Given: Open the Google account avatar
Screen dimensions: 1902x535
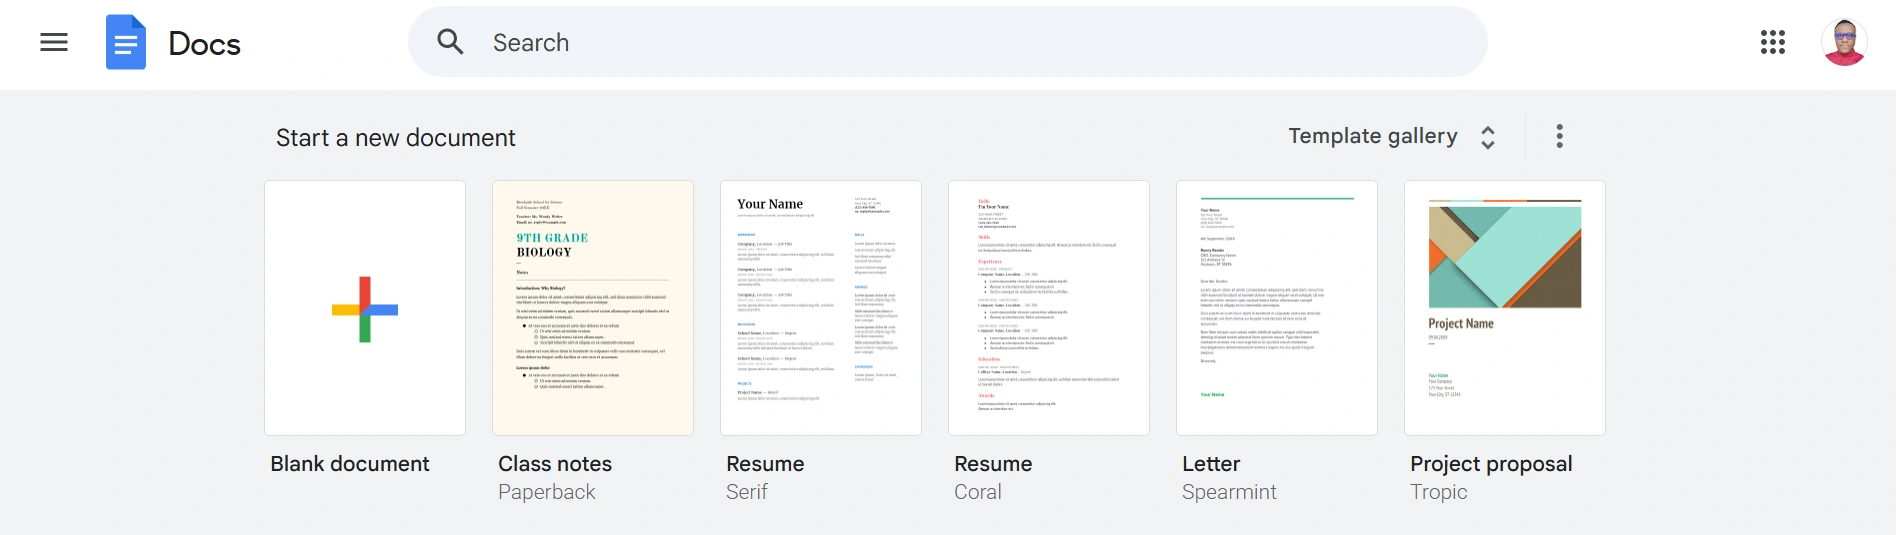Looking at the screenshot, I should point(1844,42).
